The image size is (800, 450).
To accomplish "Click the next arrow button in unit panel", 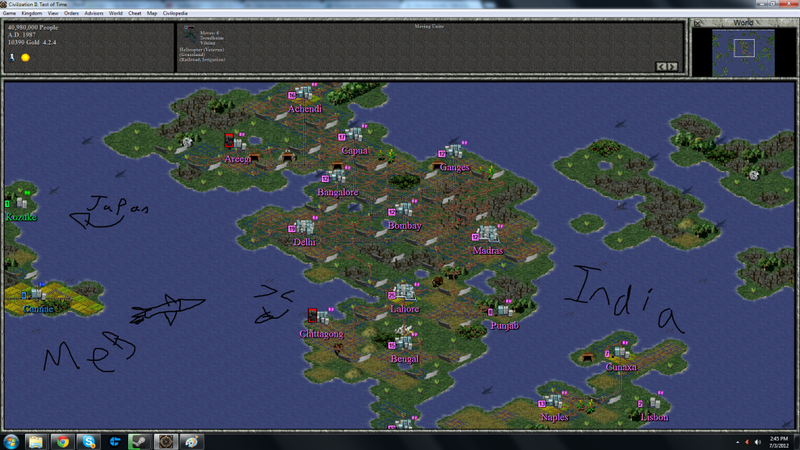I will coord(672,66).
